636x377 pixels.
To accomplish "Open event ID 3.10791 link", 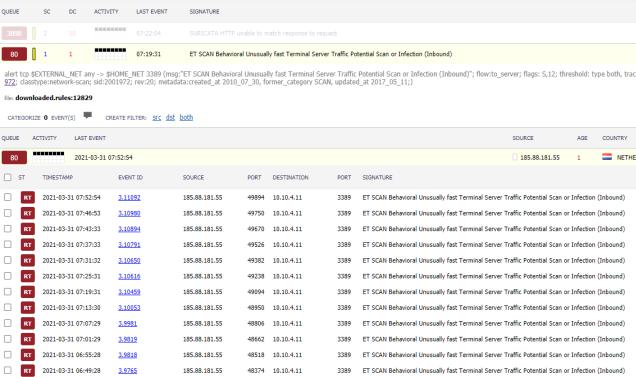I will [129, 245].
